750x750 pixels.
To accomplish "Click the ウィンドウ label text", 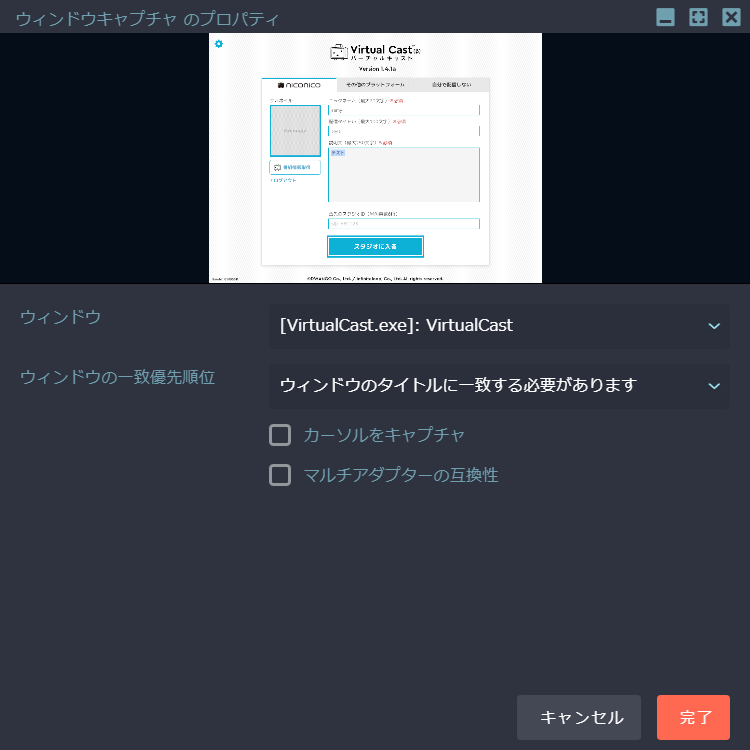I will (60, 317).
